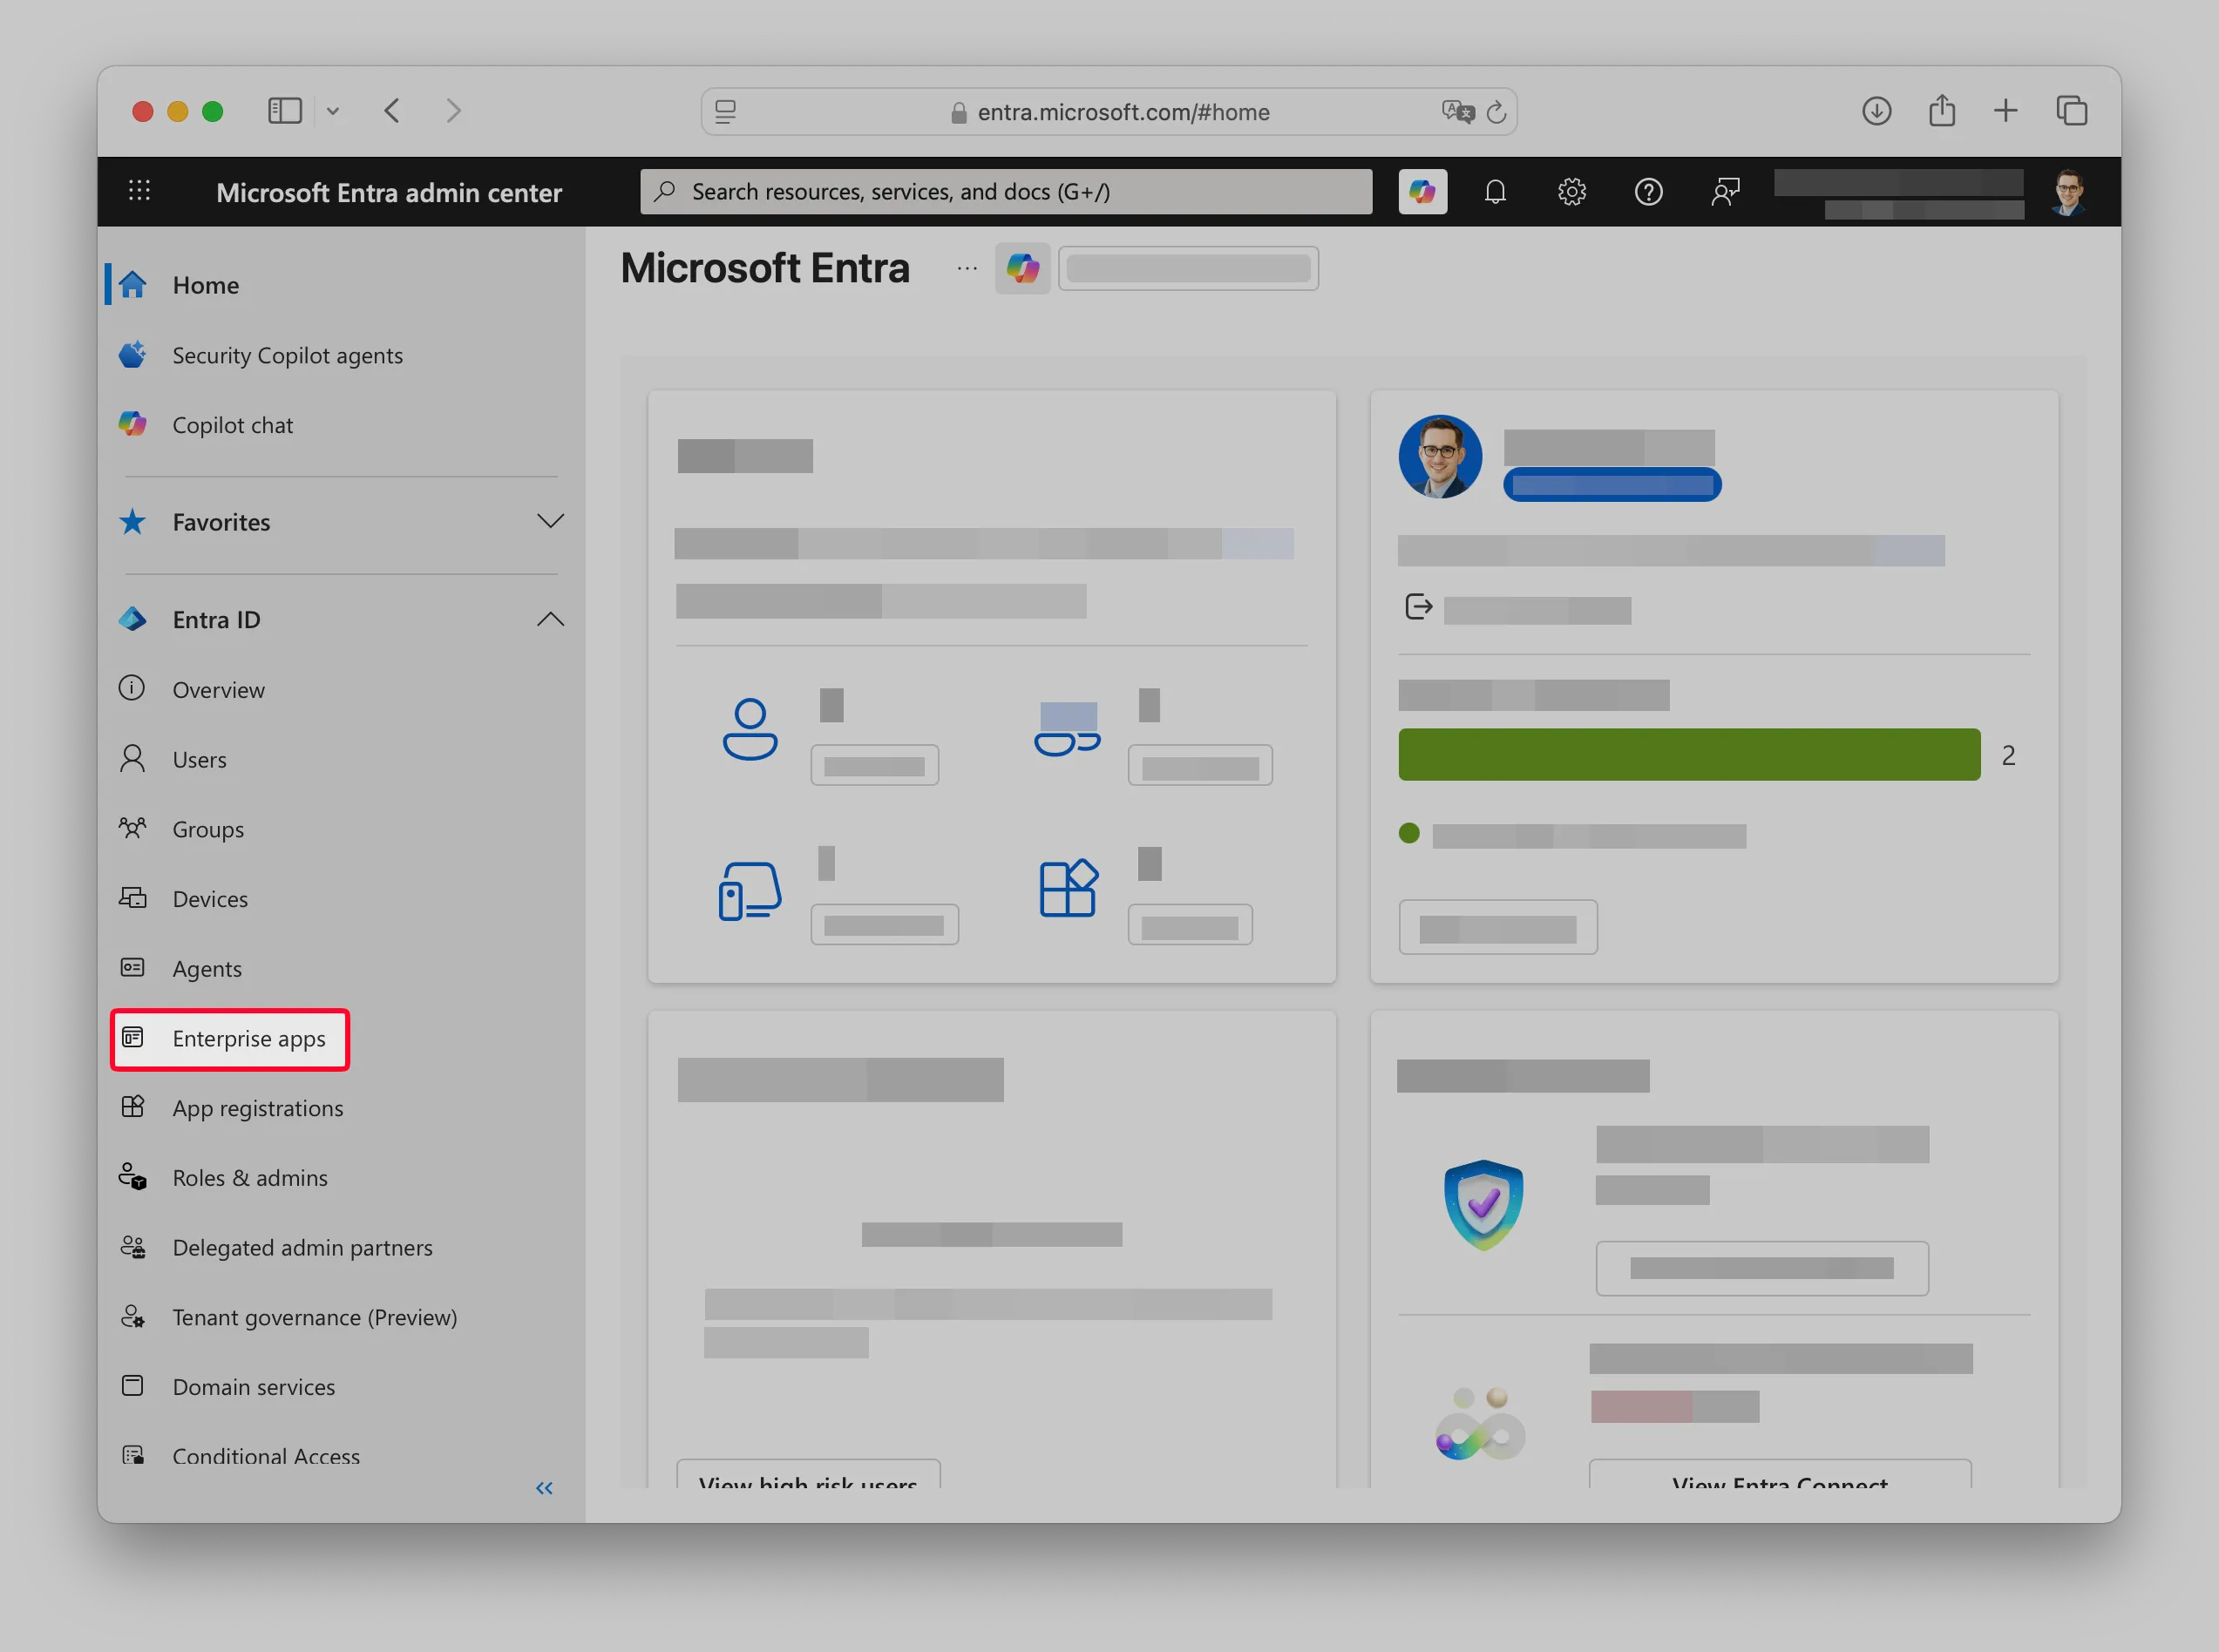Collapse the left navigation pane

coord(544,1488)
